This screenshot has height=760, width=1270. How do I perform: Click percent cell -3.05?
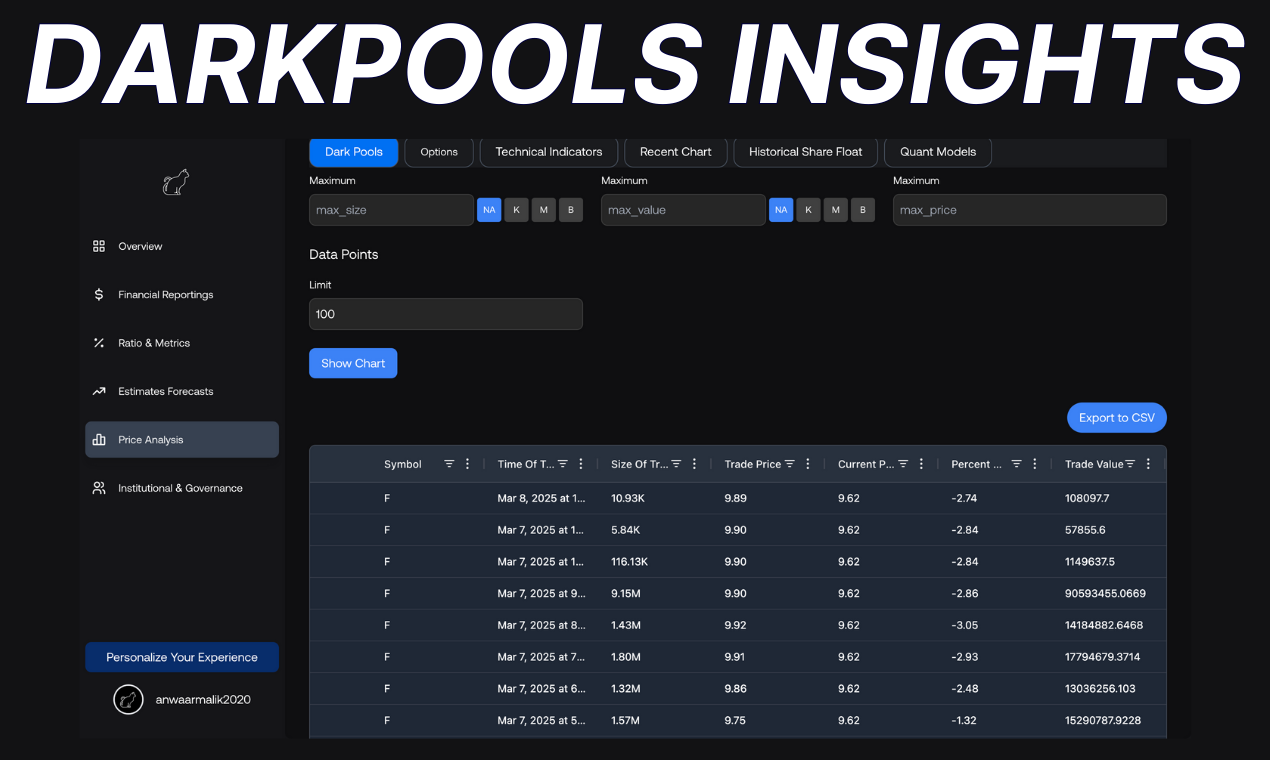tap(965, 625)
